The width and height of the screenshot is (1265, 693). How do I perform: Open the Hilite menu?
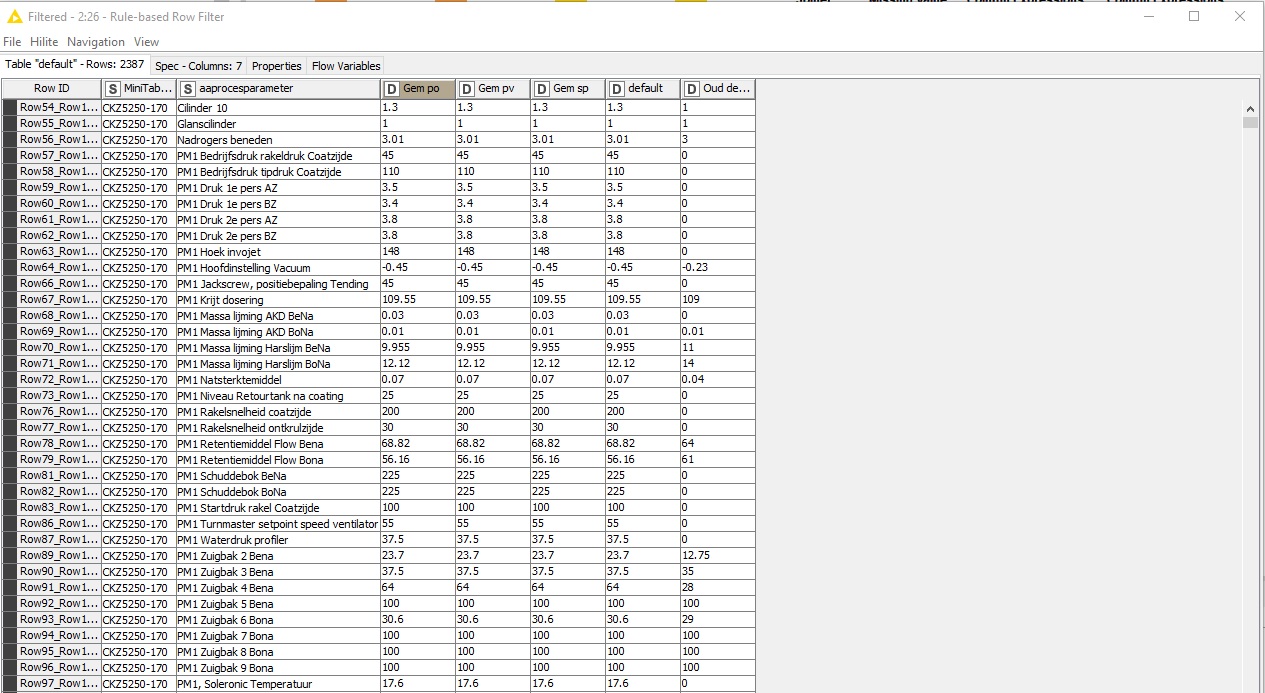44,42
